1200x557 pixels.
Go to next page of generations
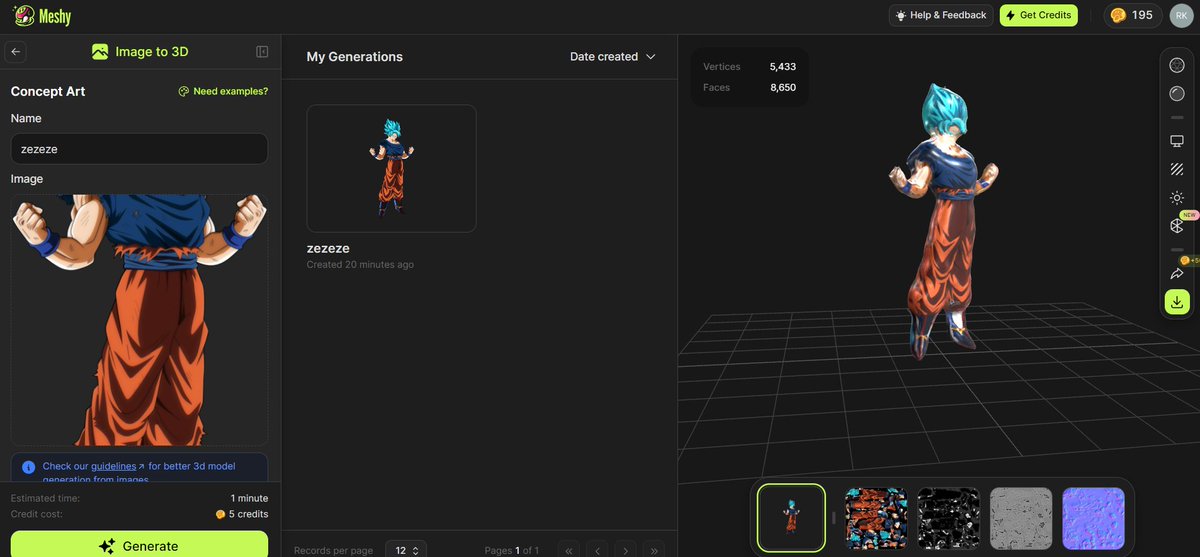tap(625, 550)
